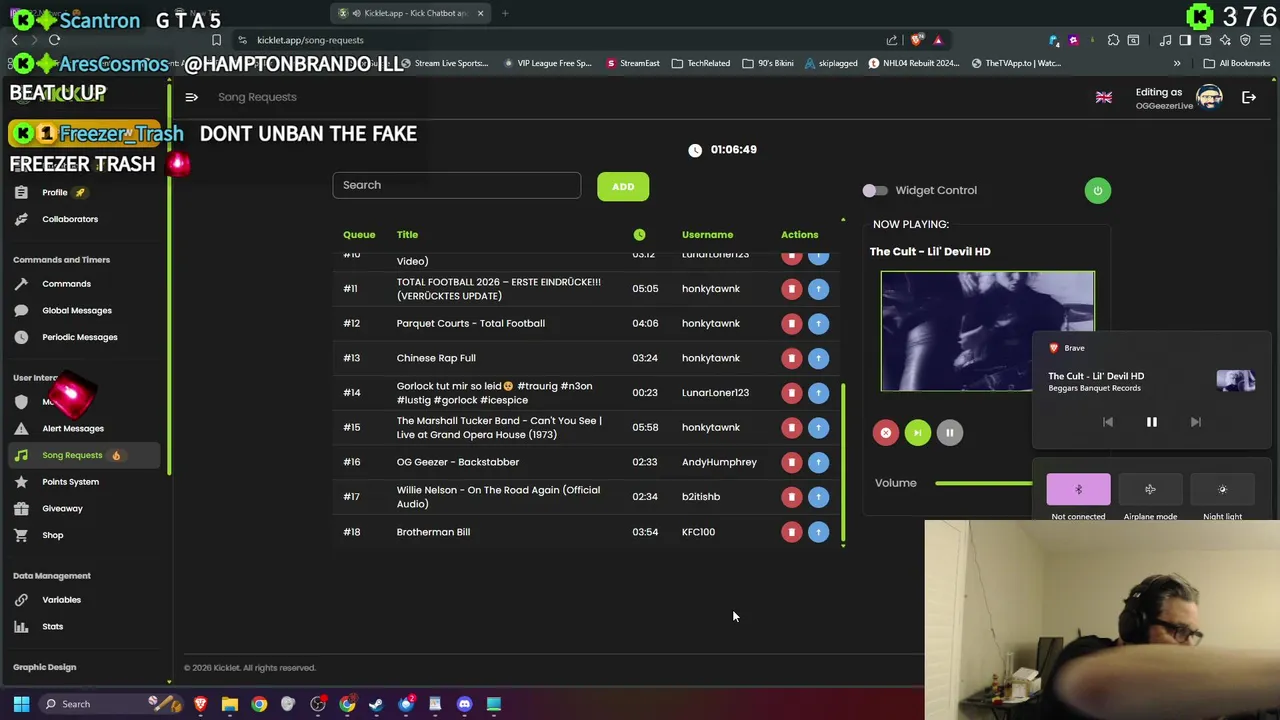Move Brotherman Bill up in queue

point(818,532)
